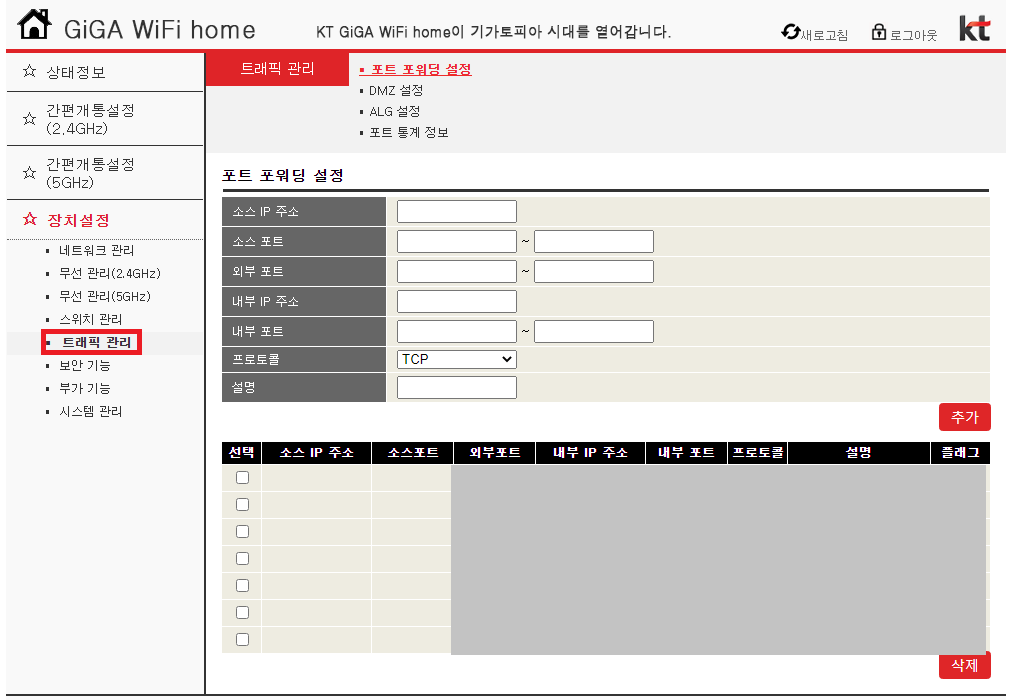Click the 로그아웃 lock icon
The width and height of the screenshot is (1012, 700).
[878, 32]
